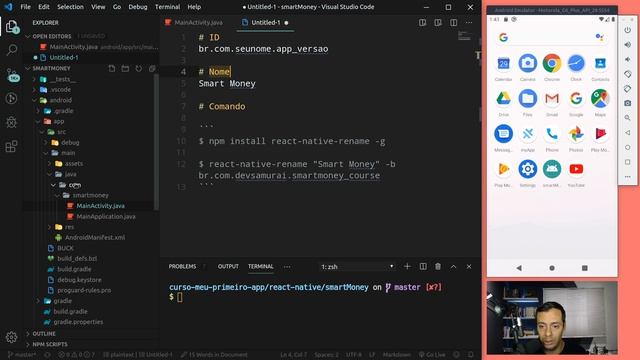640x360 pixels.
Task: Launch YouTube app in the emulator
Action: point(576,169)
